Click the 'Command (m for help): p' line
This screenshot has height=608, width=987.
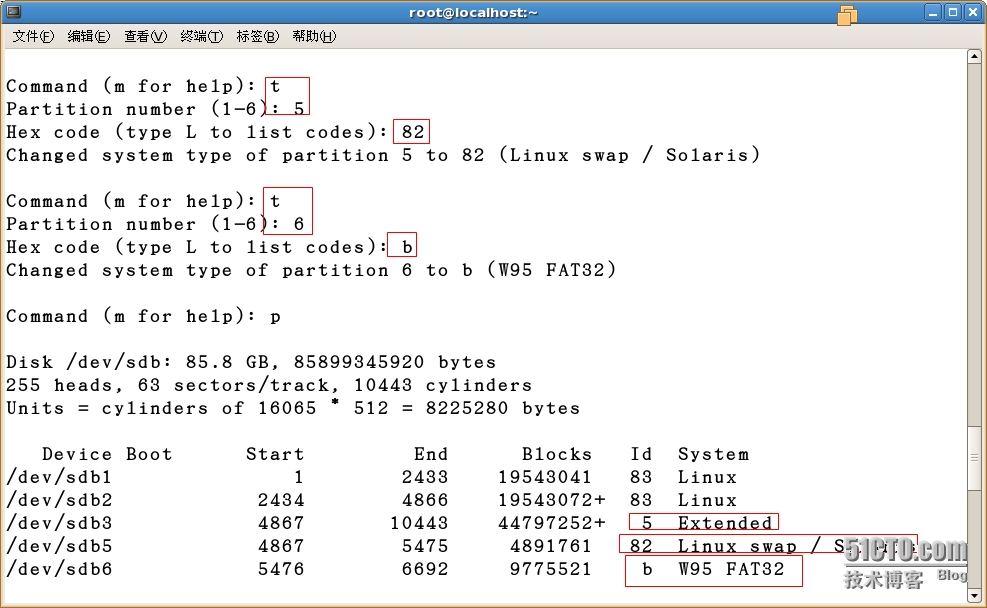[x=144, y=317]
